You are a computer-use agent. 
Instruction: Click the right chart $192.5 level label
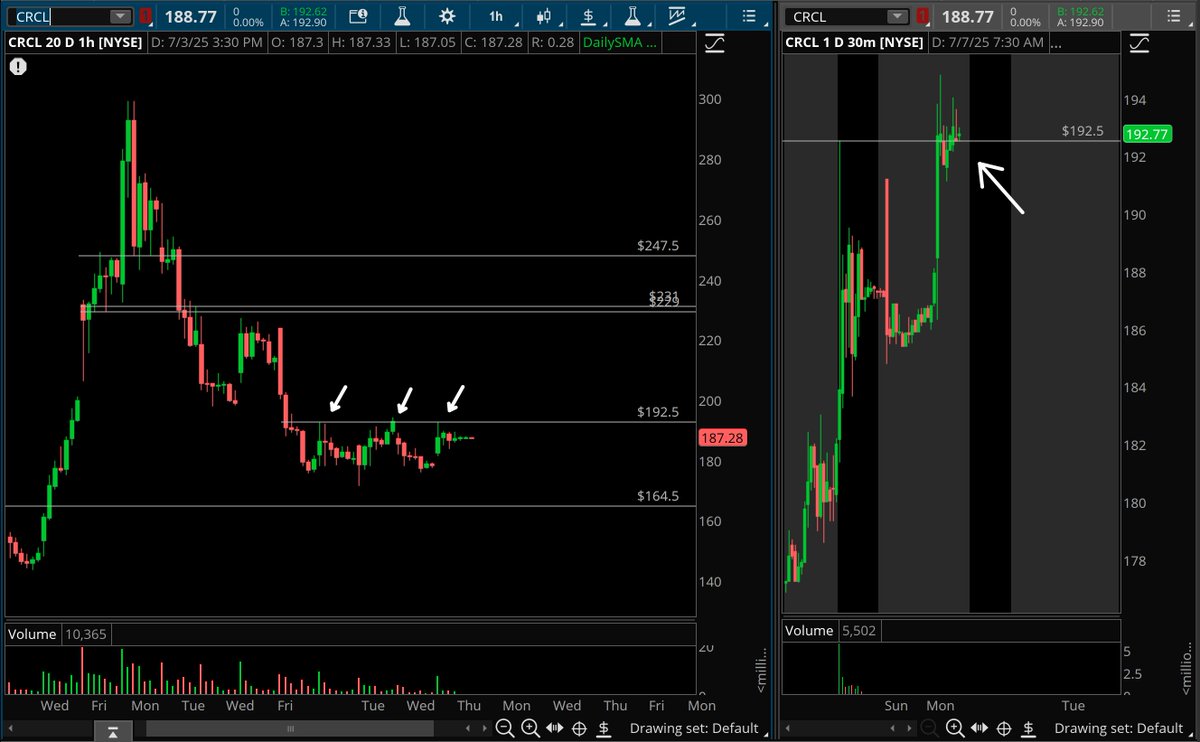1083,130
